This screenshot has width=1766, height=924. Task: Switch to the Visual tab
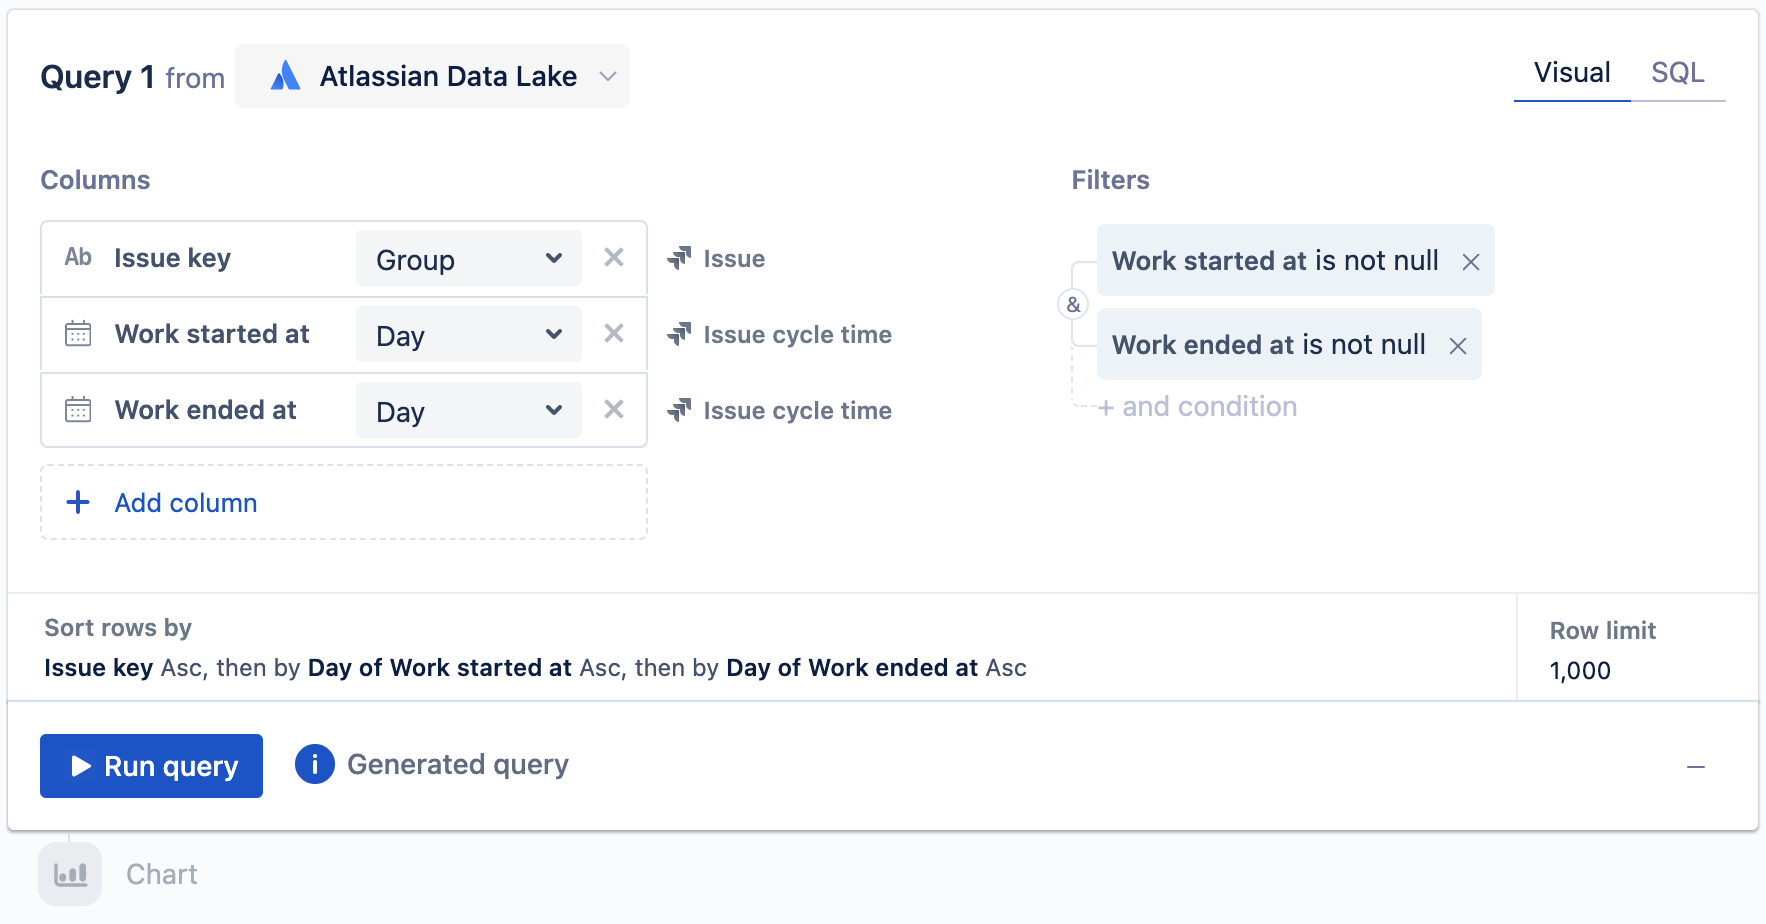(1571, 73)
